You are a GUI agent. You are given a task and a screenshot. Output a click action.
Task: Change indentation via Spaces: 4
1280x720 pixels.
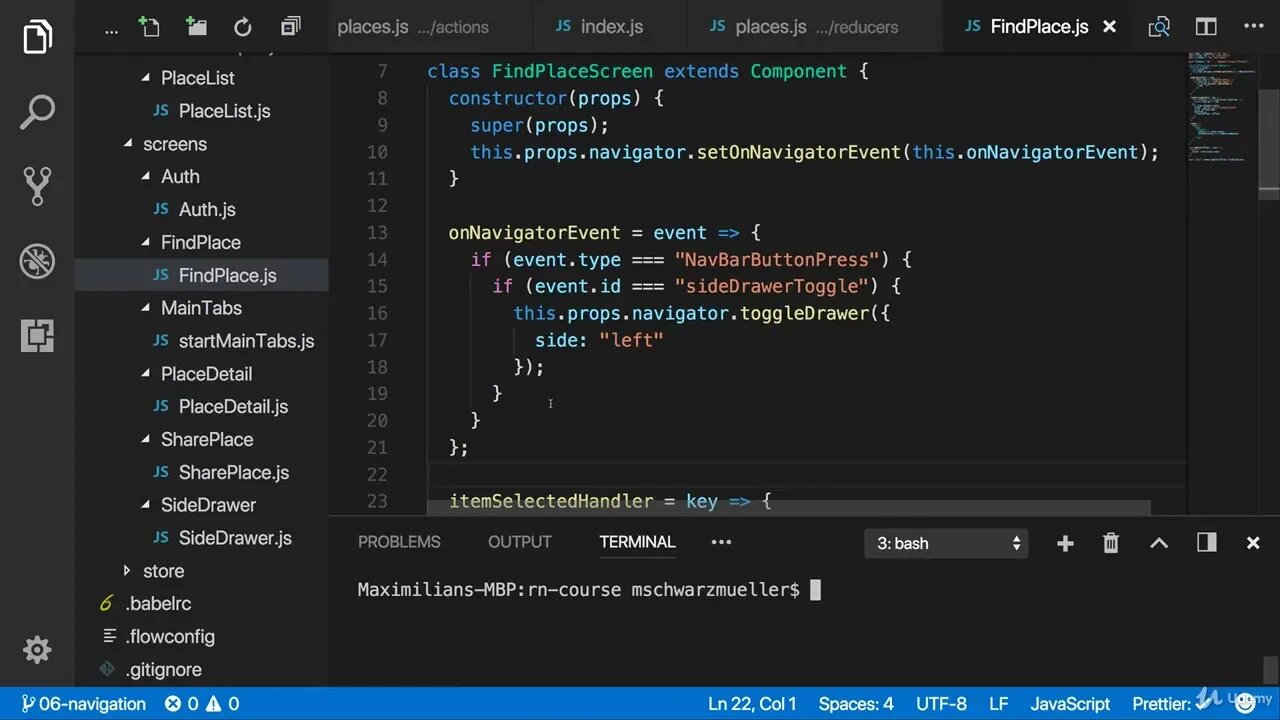(x=856, y=704)
